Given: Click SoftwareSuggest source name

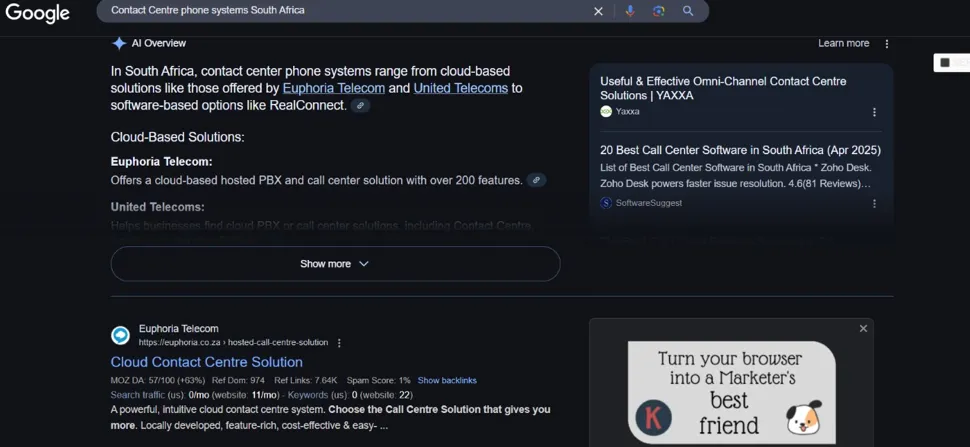Looking at the screenshot, I should pos(649,203).
